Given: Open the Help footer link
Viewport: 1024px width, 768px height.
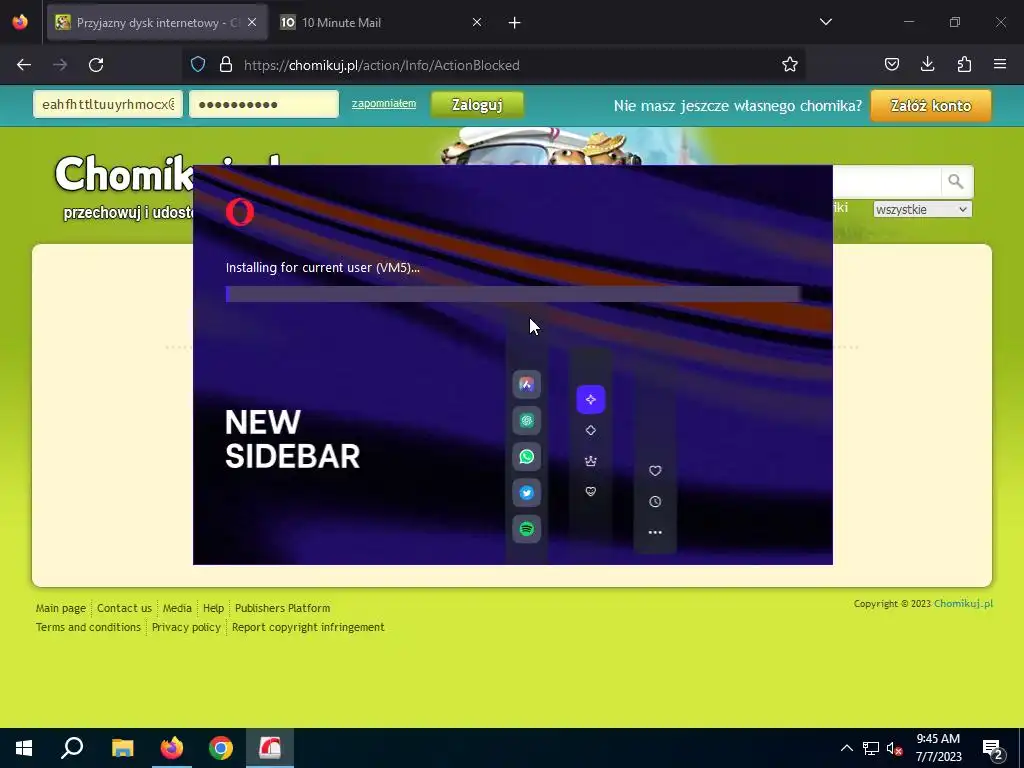Looking at the screenshot, I should [213, 608].
